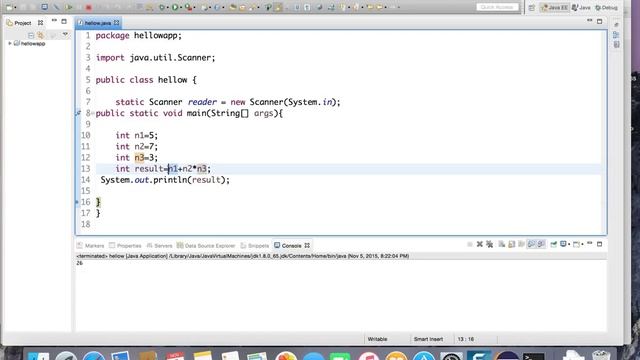Image resolution: width=640 pixels, height=360 pixels.
Task: Maximize the Console panel
Action: coord(600,244)
